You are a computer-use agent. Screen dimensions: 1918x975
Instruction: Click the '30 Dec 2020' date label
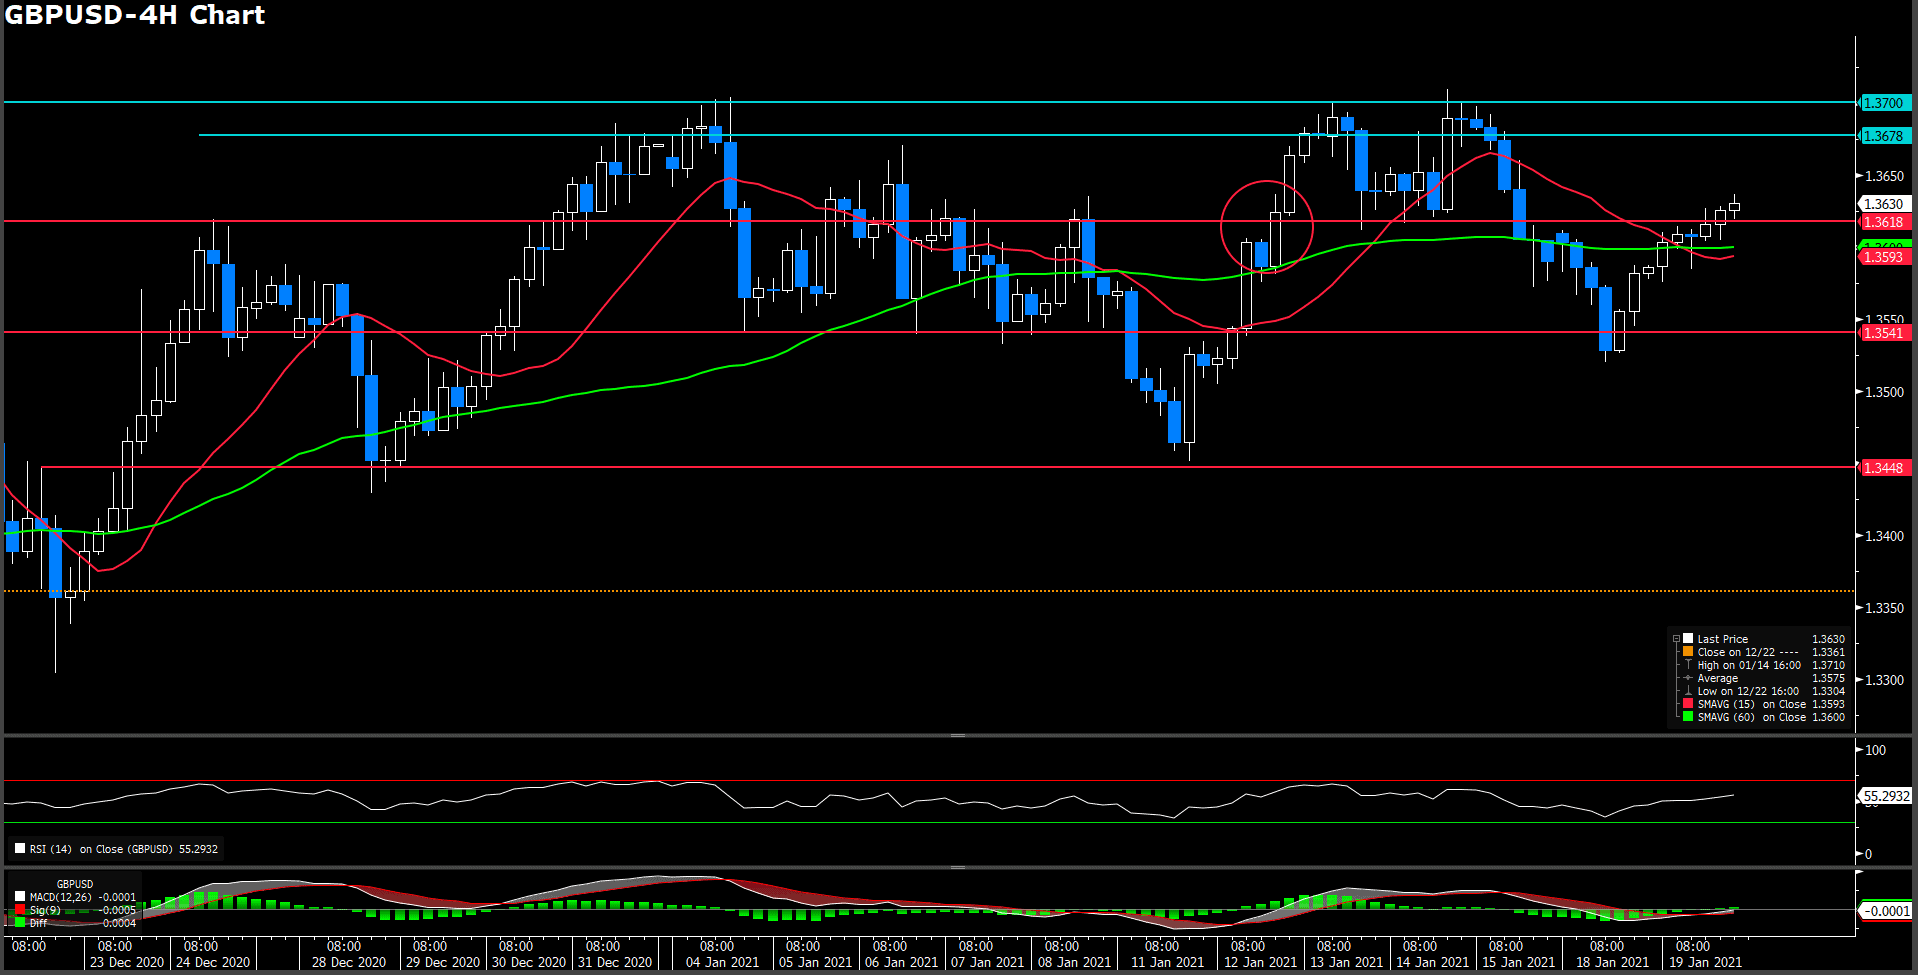[529, 962]
